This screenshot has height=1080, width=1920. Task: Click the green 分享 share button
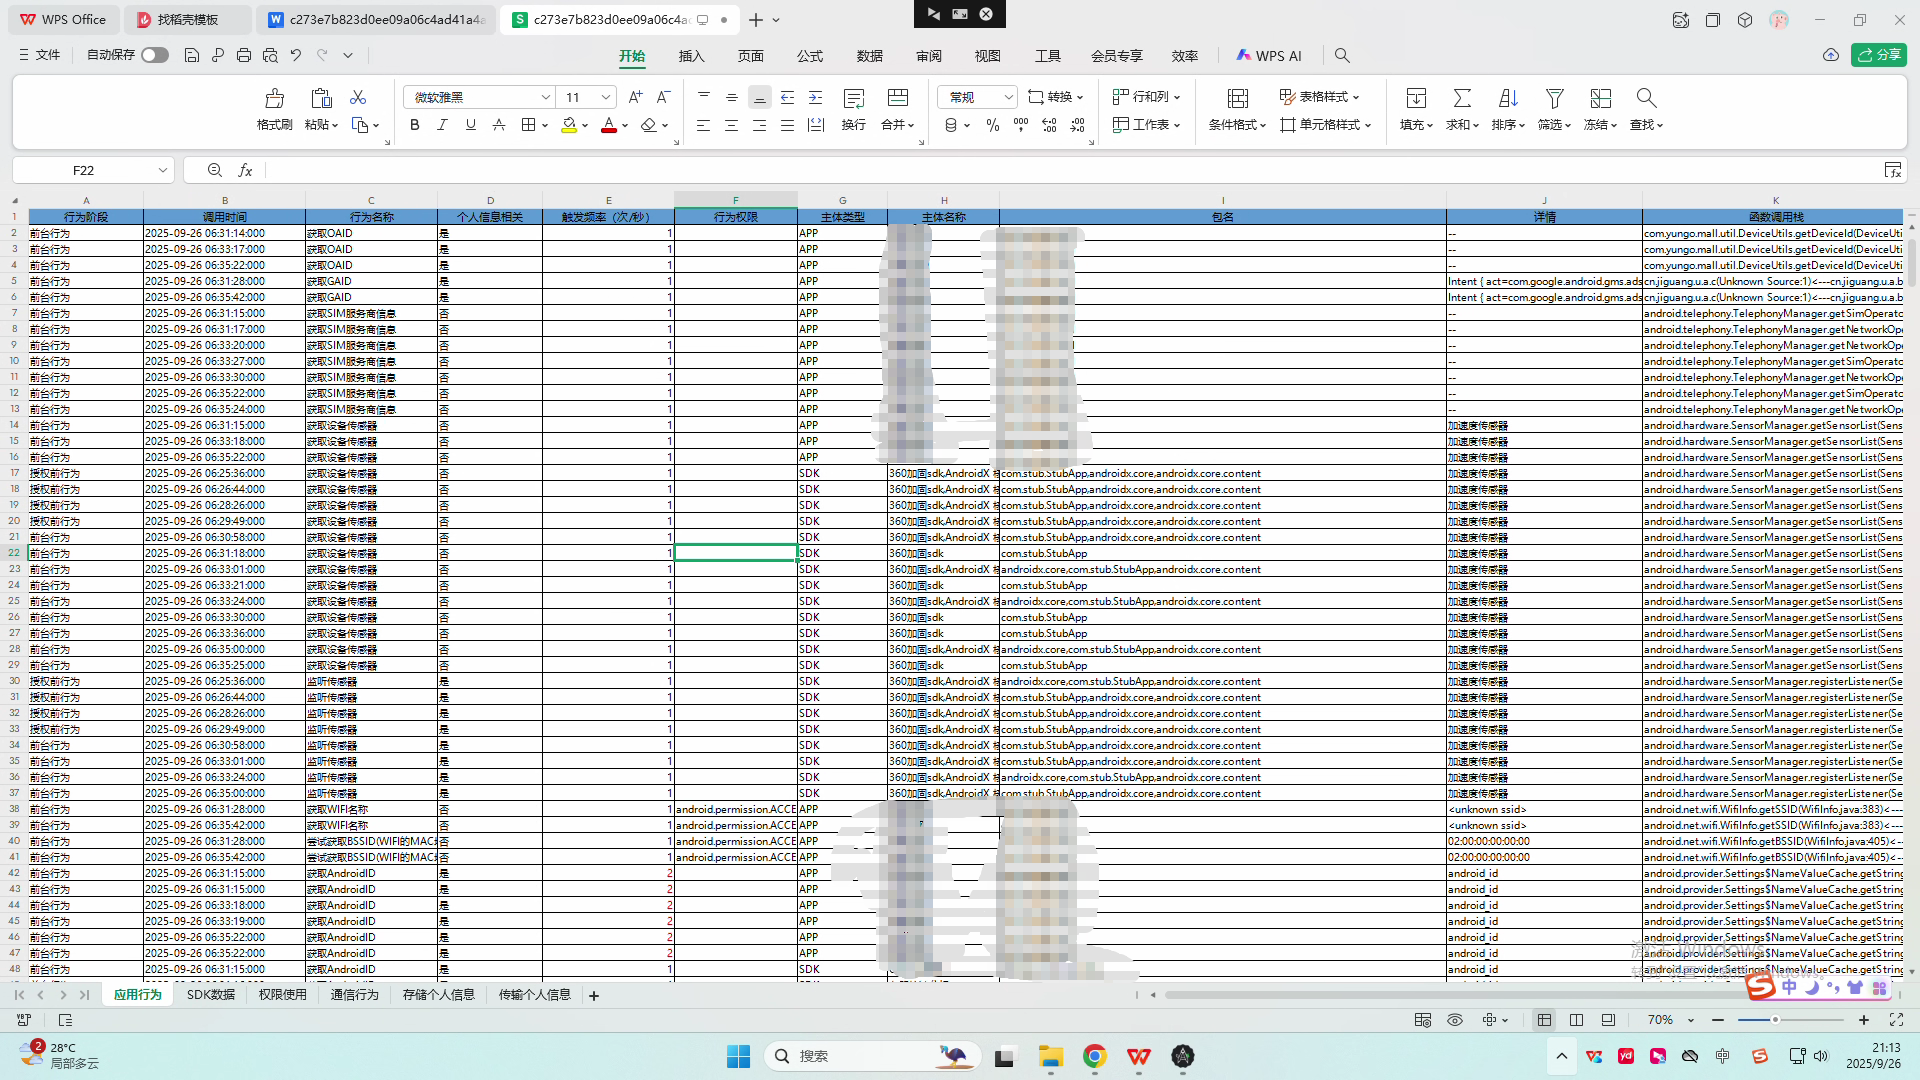pos(1878,55)
